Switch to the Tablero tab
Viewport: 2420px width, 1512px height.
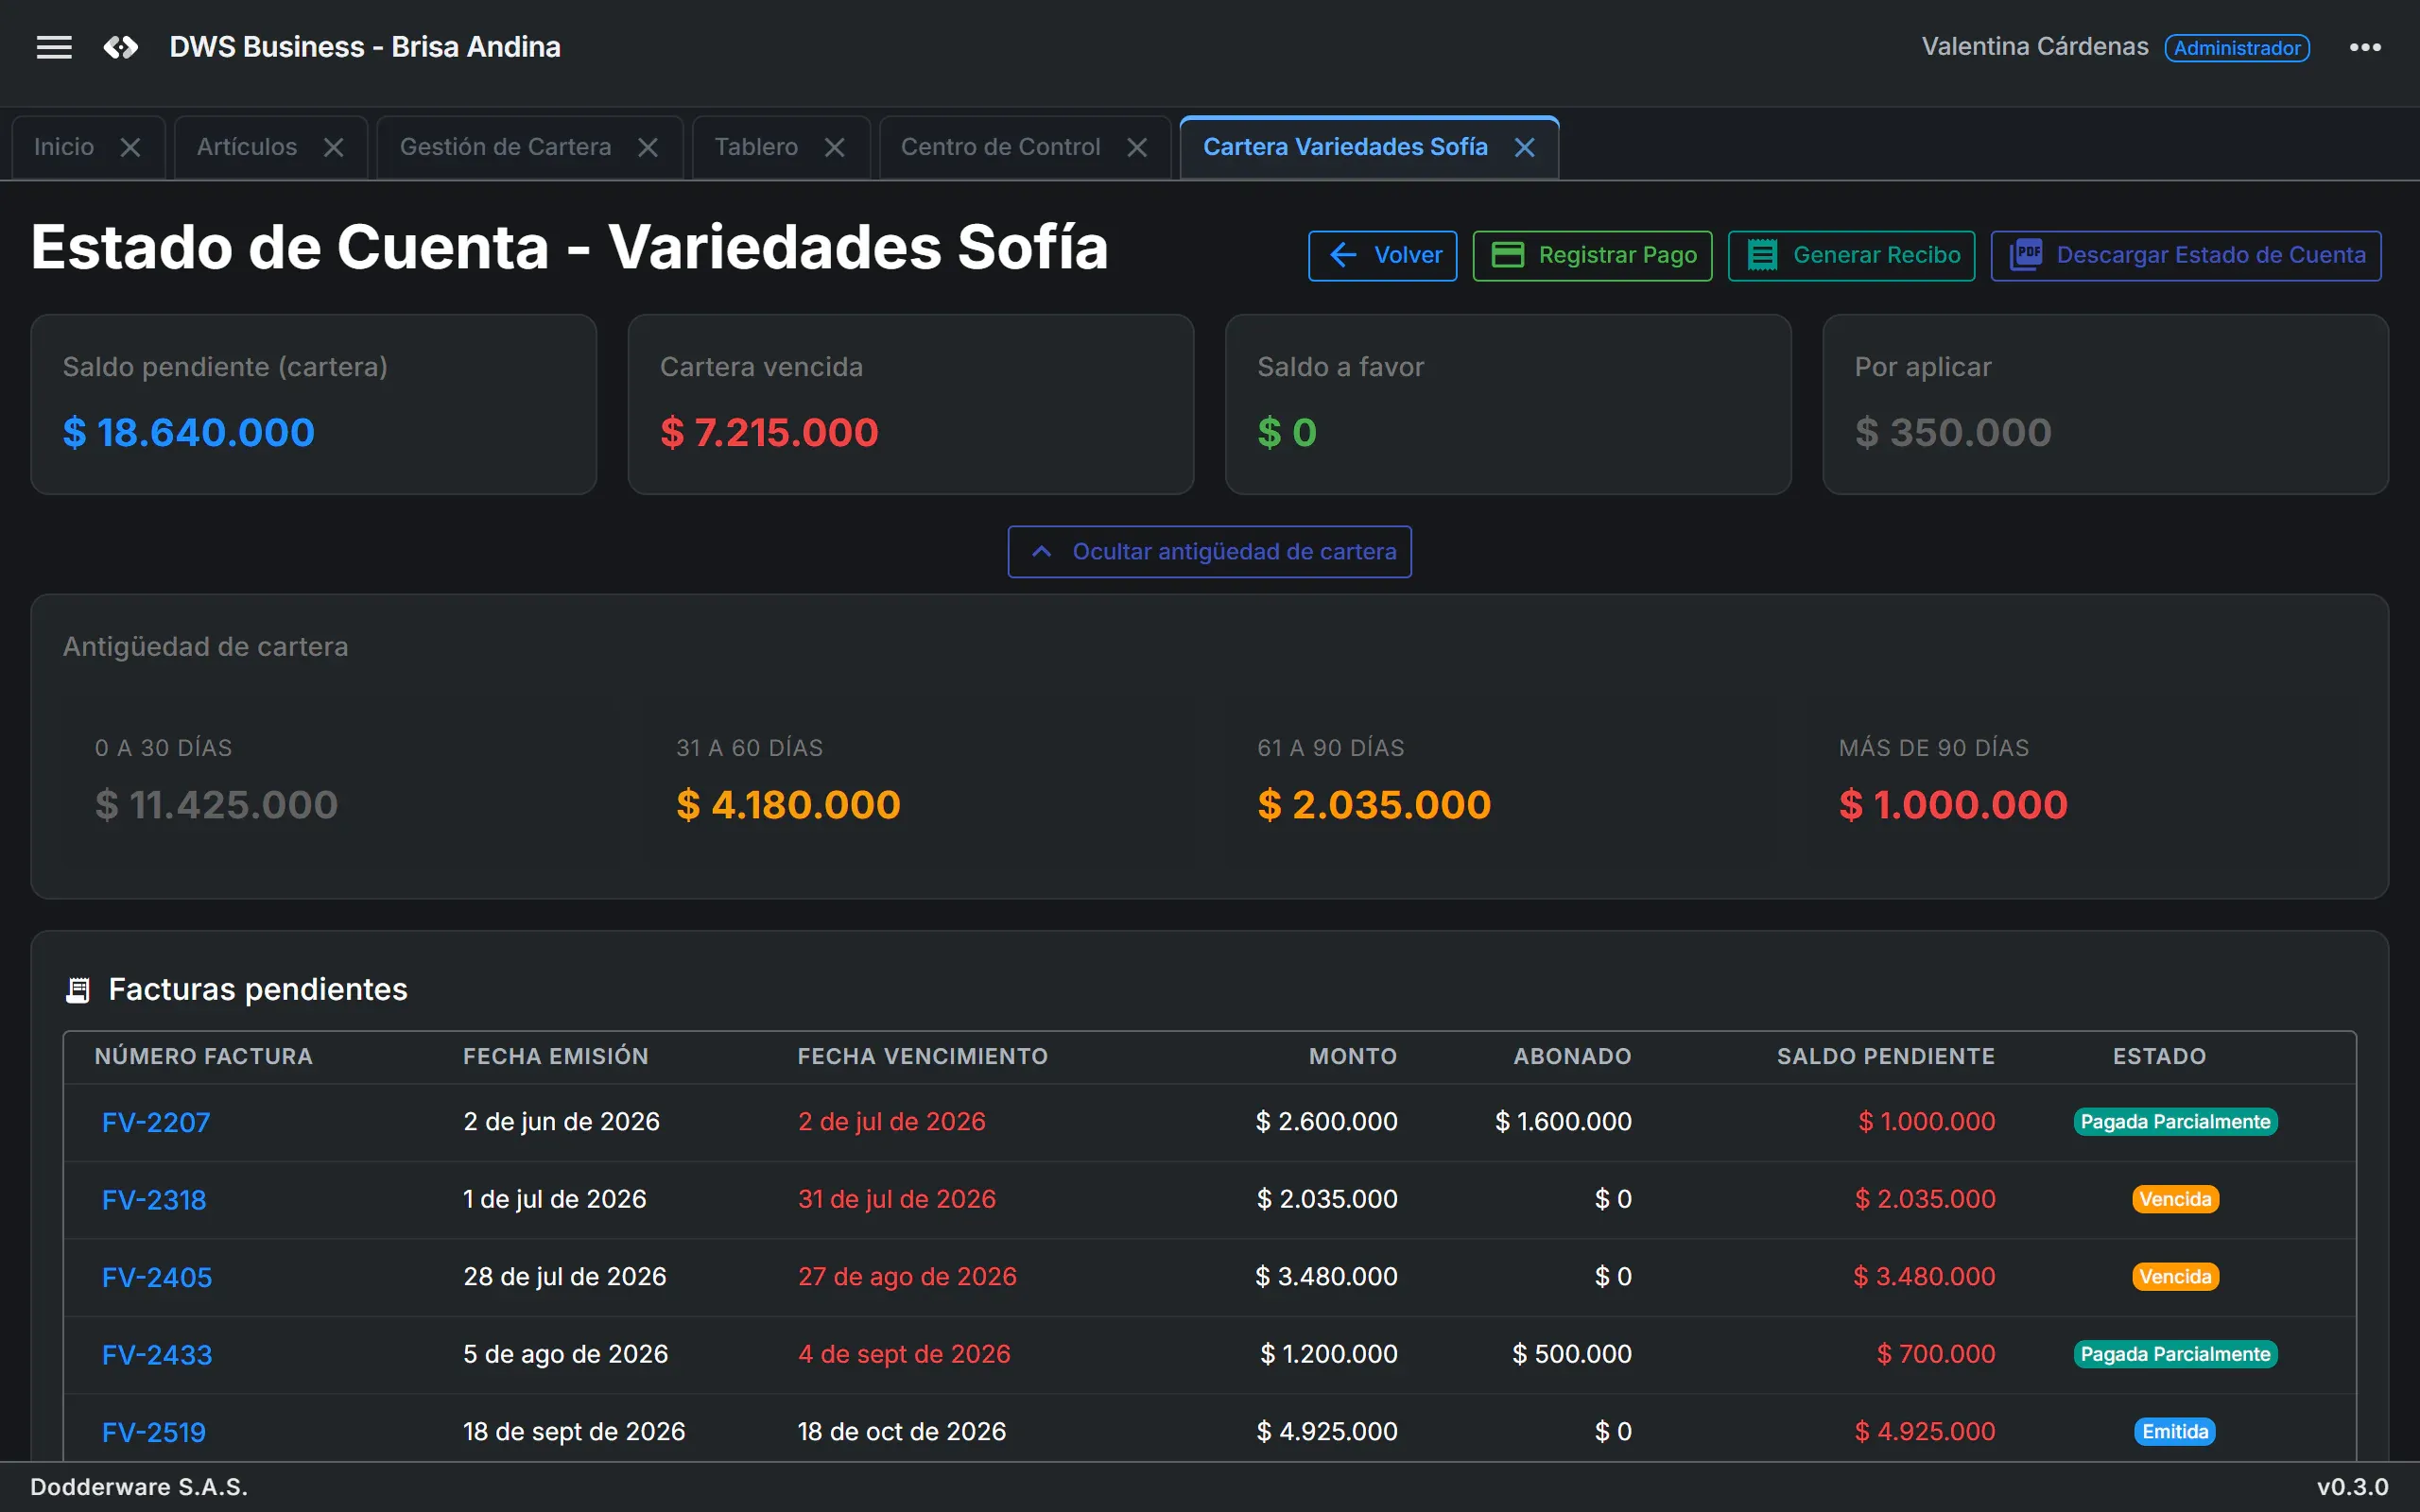[x=756, y=147]
